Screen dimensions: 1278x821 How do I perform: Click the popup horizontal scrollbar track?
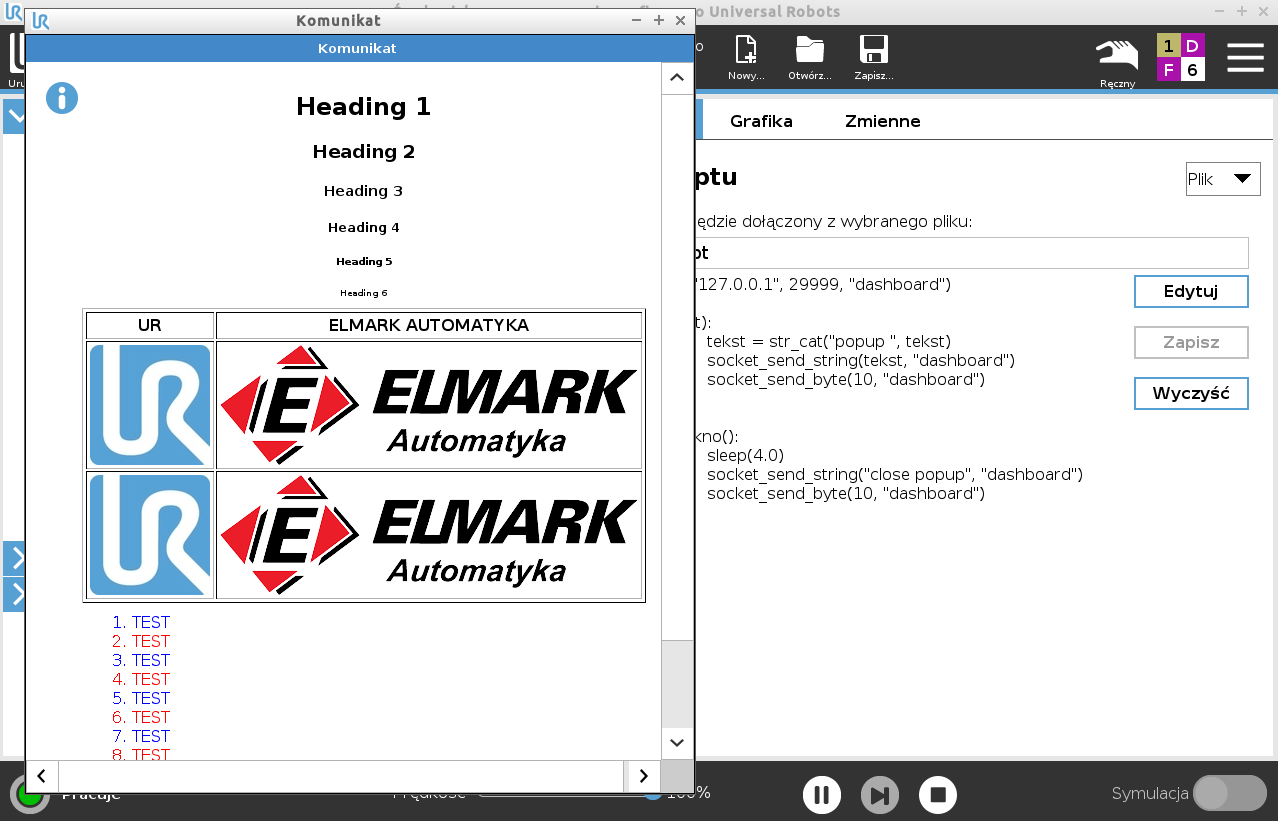(x=341, y=776)
